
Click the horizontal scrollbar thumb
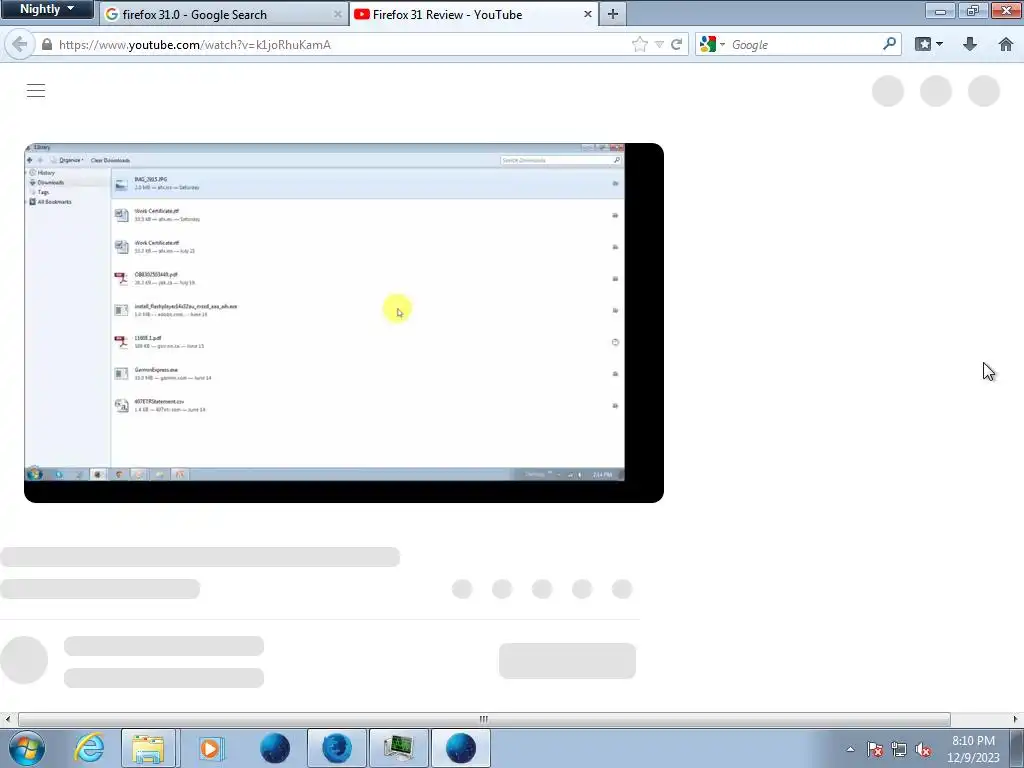[483, 719]
